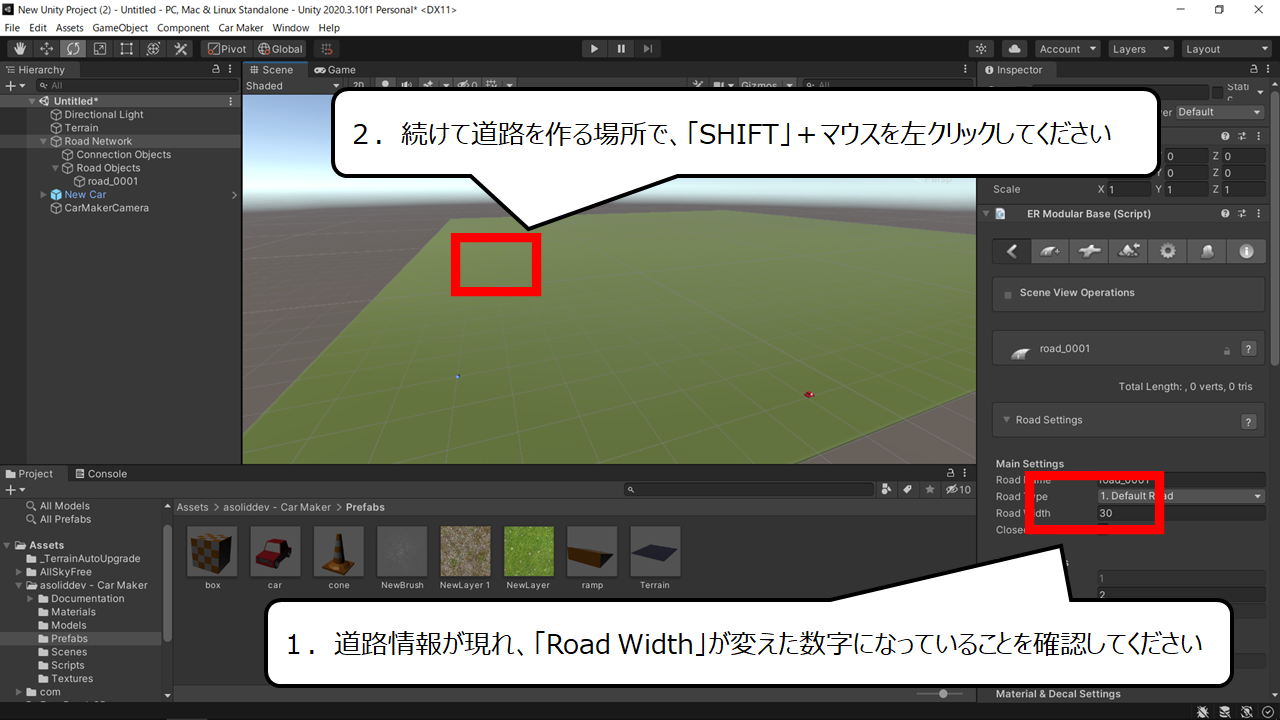The height and width of the screenshot is (720, 1280).
Task: Adjust Project thumbnail size slider
Action: pyautogui.click(x=945, y=693)
